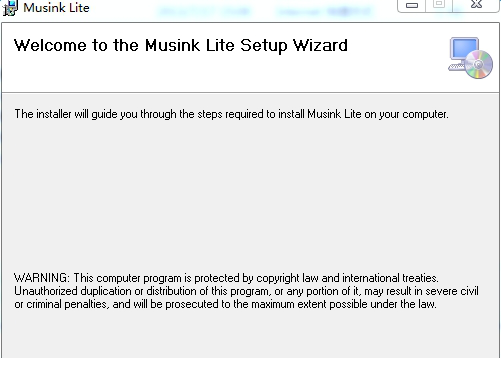This screenshot has width=501, height=372.
Task: Click the word "WARNING:" in the notice
Action: (x=42, y=278)
